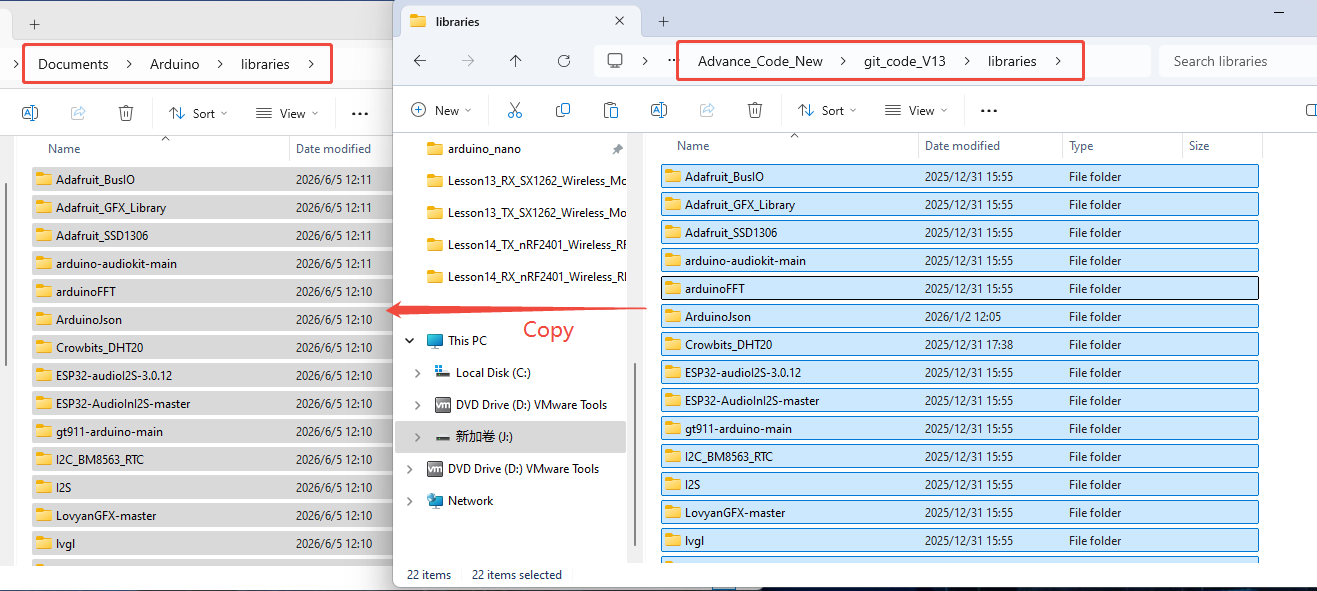The width and height of the screenshot is (1317, 591).
Task: Click the navigation pane vertical scrollbar
Action: (634, 452)
